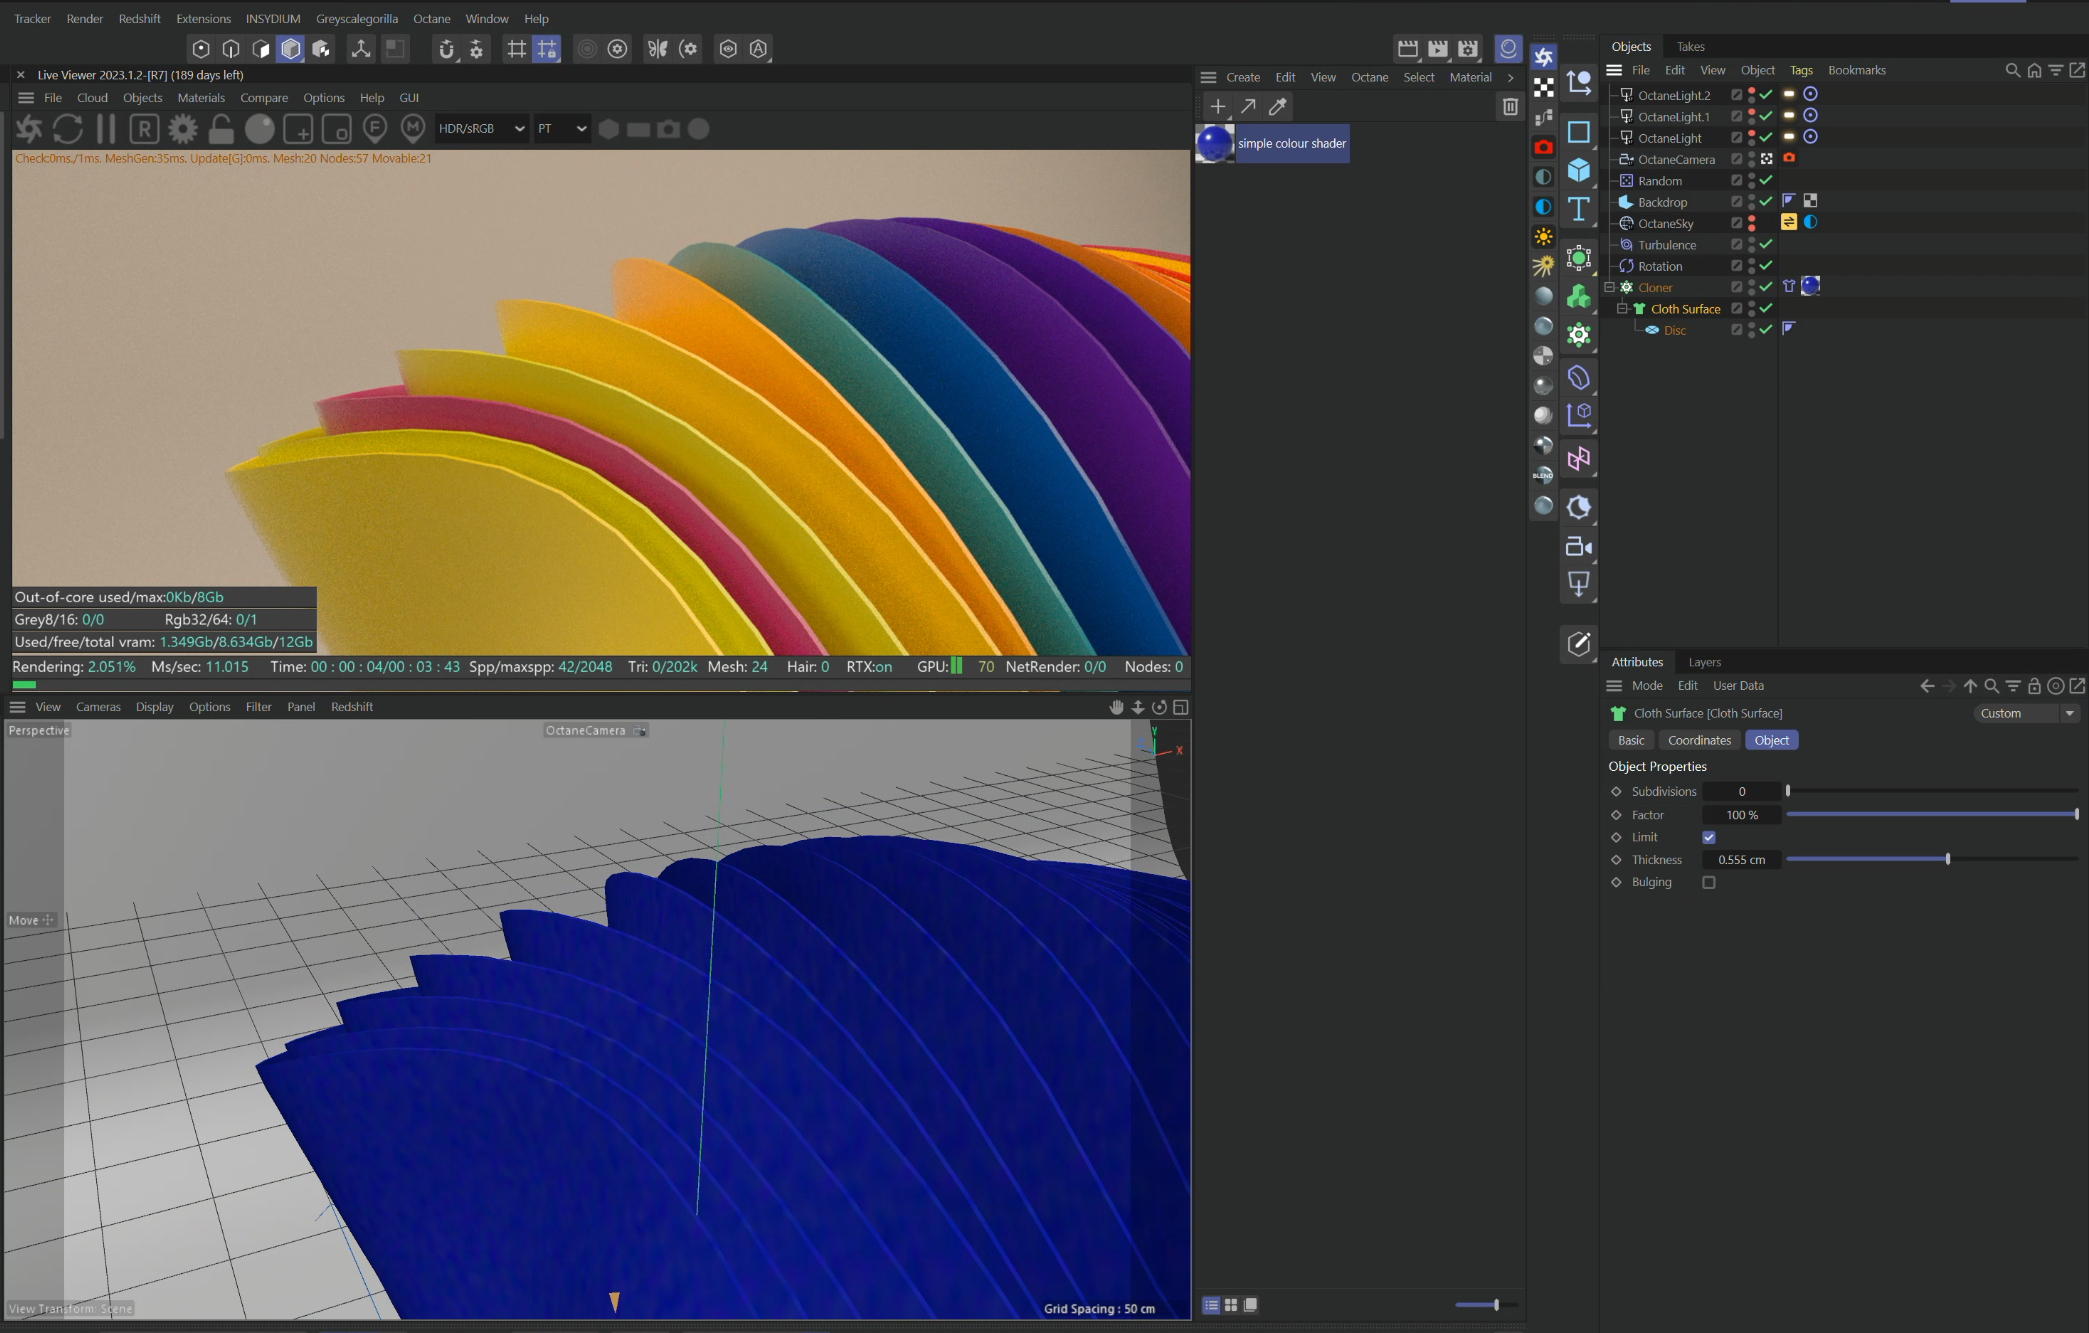Select the simple colour shader material thumbnail

tap(1215, 144)
